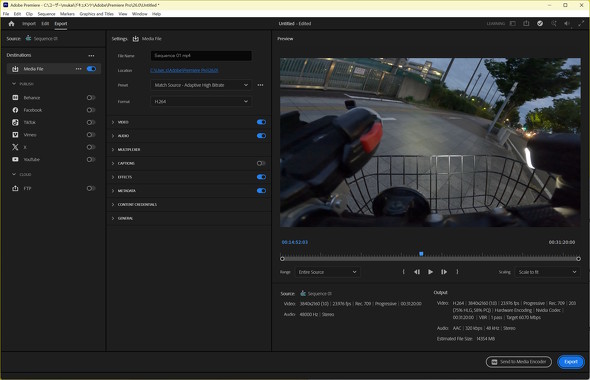
Task: Open Destinations panel three-dot menu
Action: pyautogui.click(x=91, y=55)
